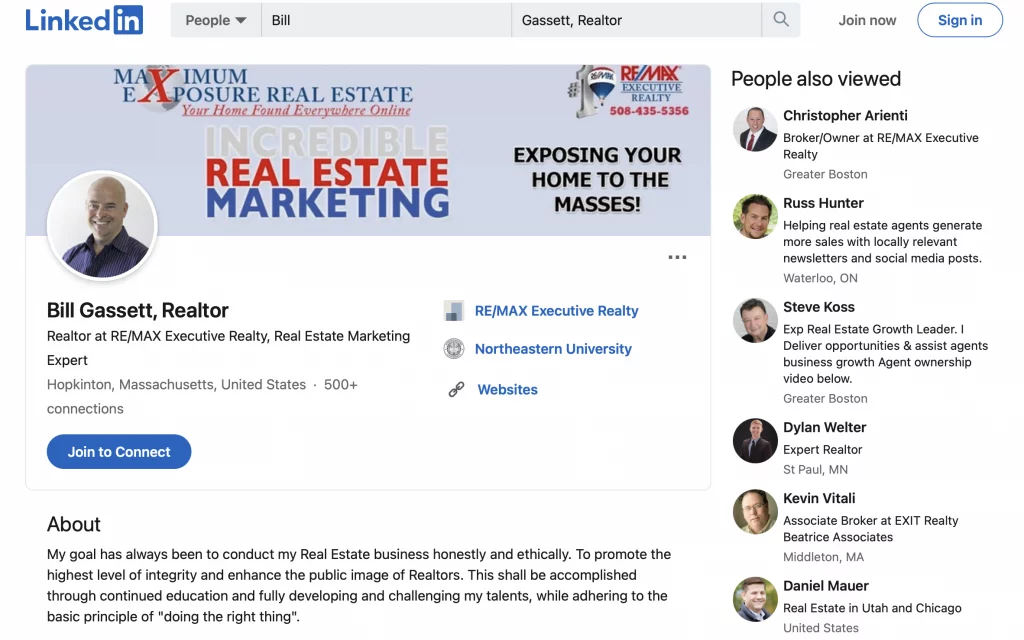
Task: Click Broker/Owner at RE/MAX Executive Realty text
Action: [881, 146]
